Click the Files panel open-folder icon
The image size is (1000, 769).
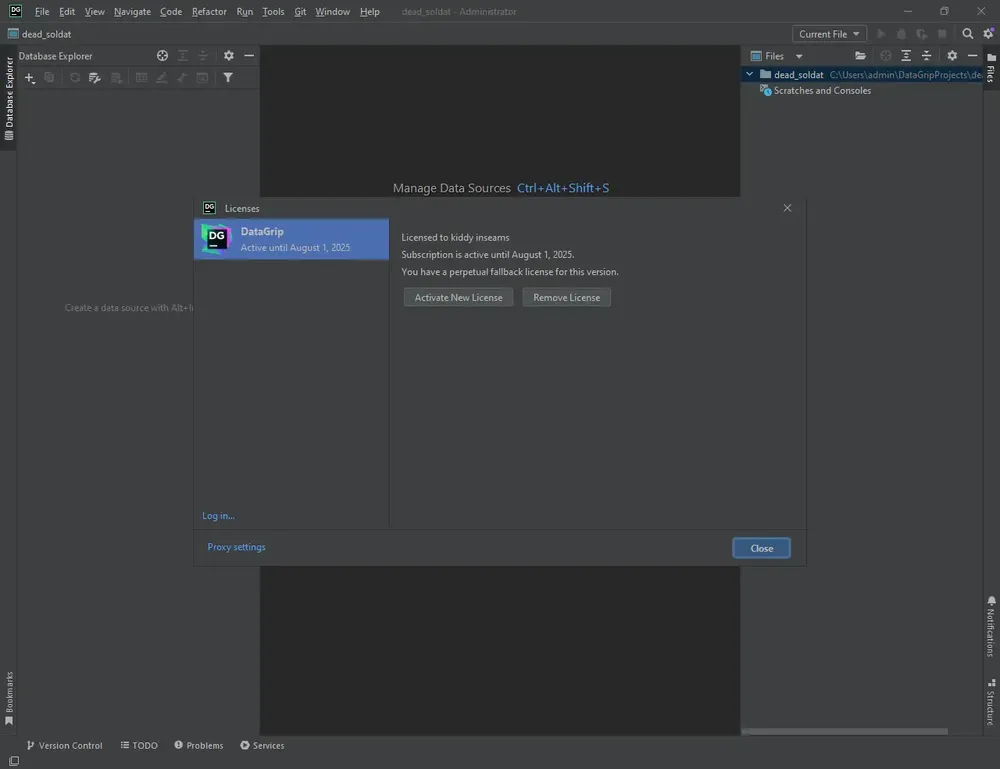pos(860,55)
